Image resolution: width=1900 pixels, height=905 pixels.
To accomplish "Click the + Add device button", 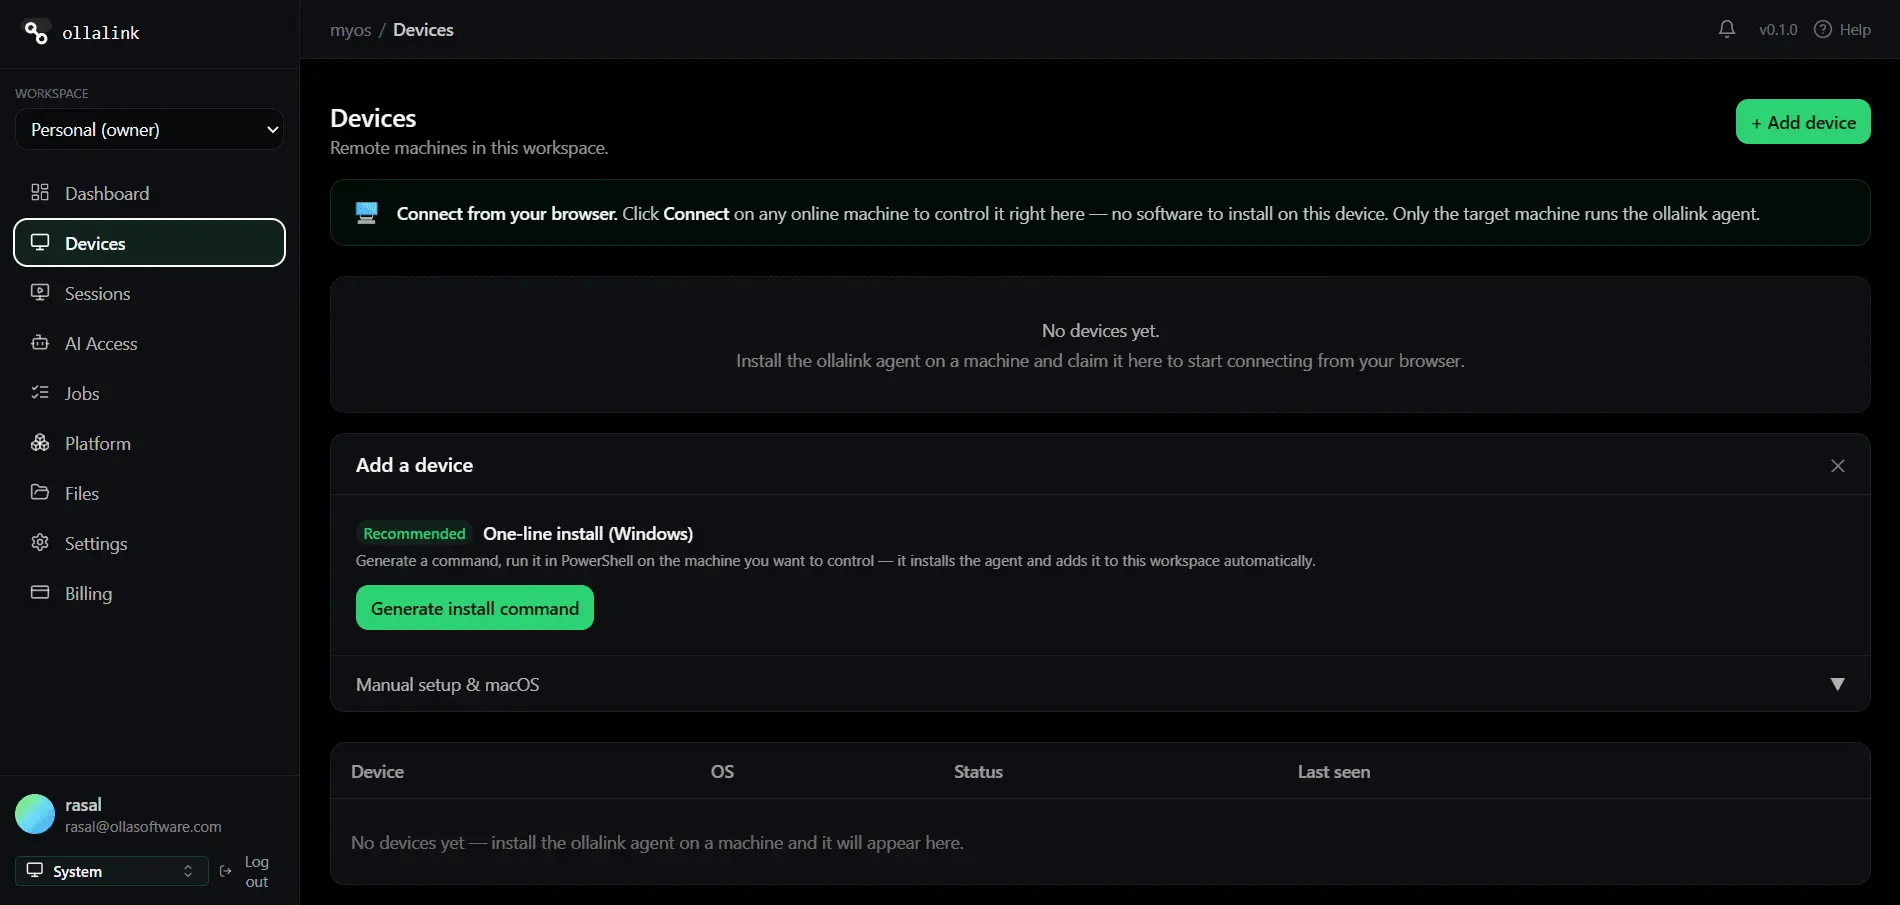I will pyautogui.click(x=1803, y=122).
